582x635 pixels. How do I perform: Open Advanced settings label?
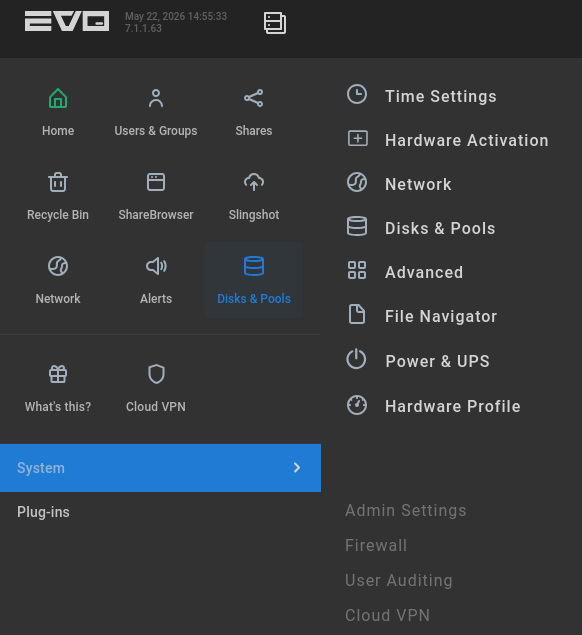424,272
